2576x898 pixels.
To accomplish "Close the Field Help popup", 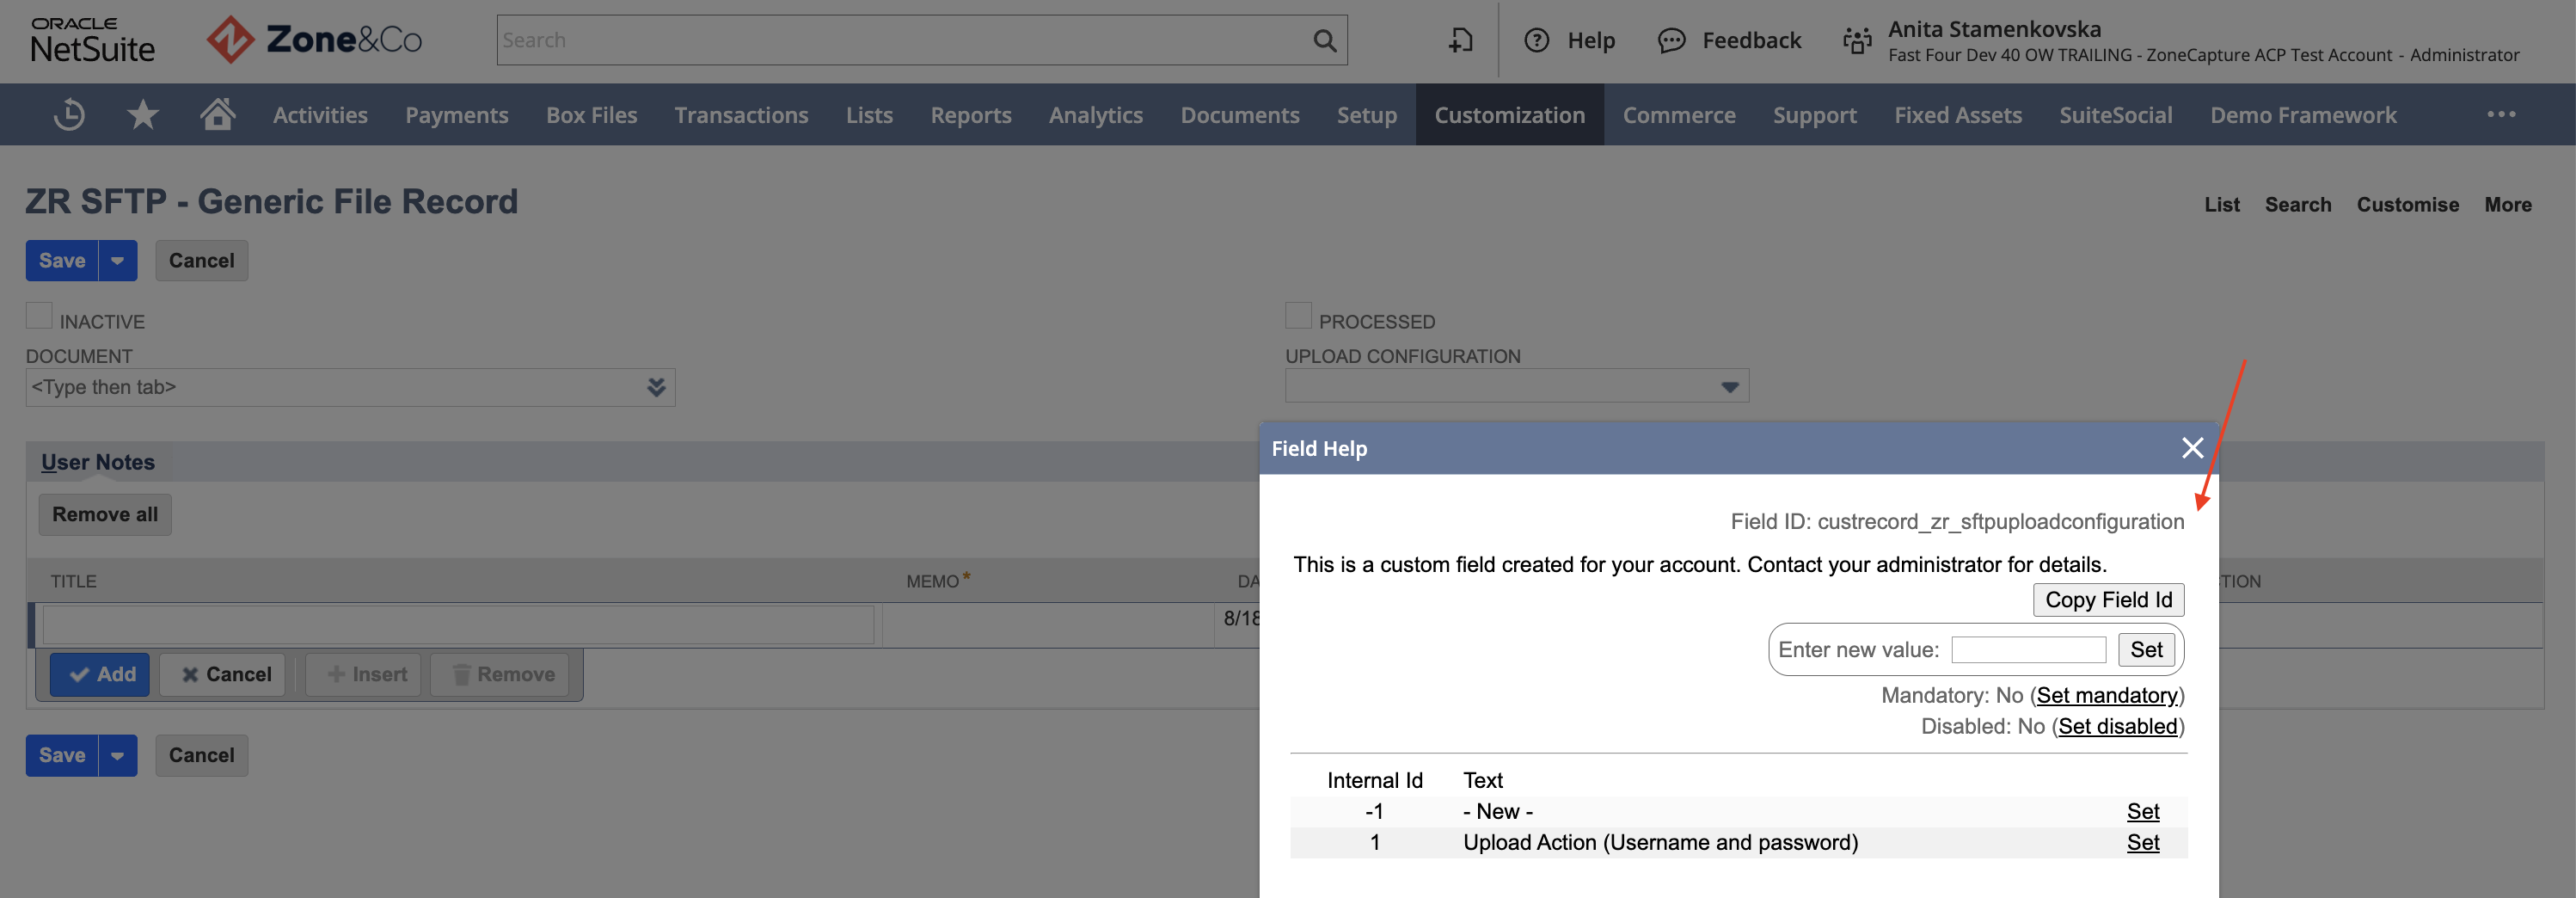I will [x=2192, y=448].
